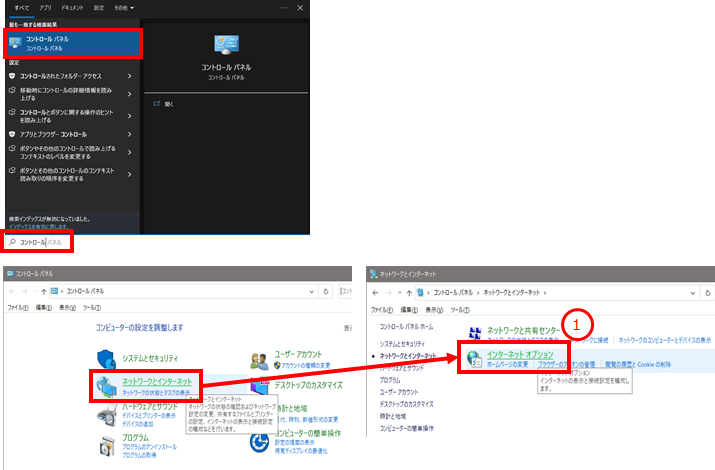Viewport: 715px width, 470px height.
Task: Click shield icon of アプリとブラウザー コントロール
Action: pyautogui.click(x=12, y=134)
